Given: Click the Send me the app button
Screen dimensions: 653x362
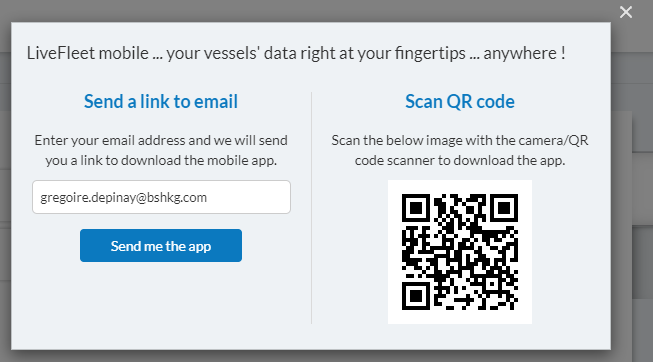Looking at the screenshot, I should [161, 245].
